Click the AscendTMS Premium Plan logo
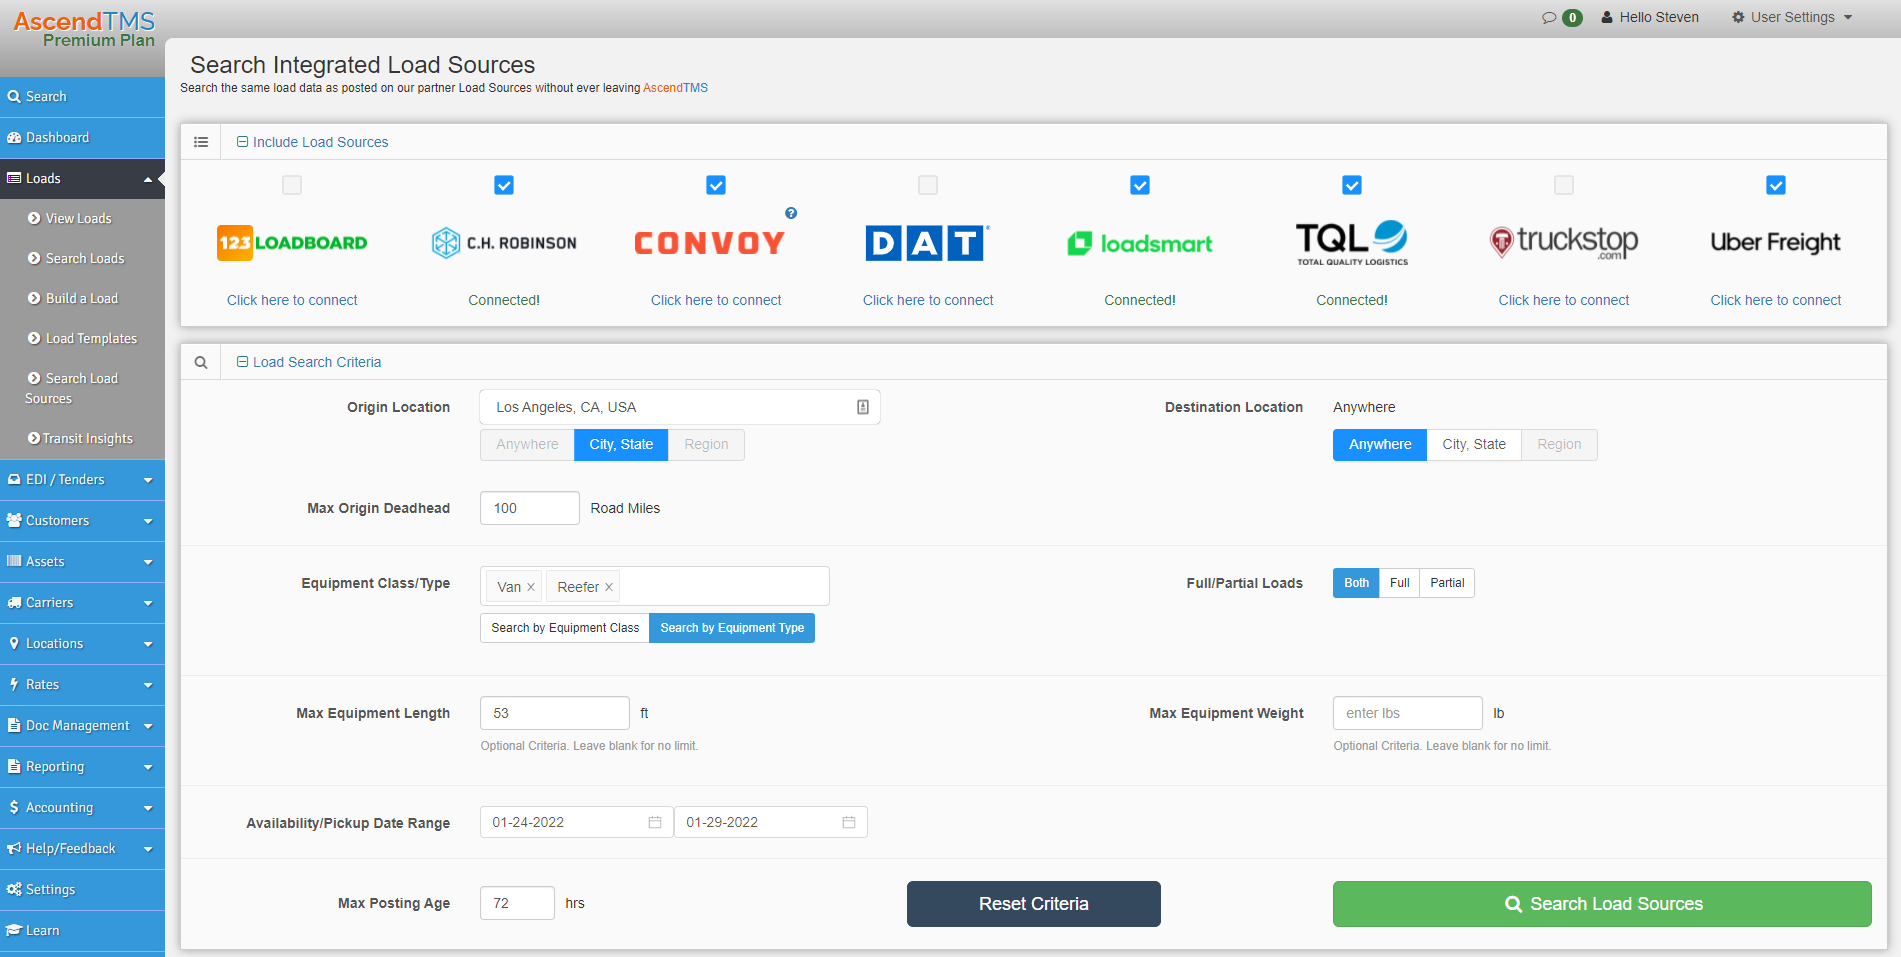 84,29
